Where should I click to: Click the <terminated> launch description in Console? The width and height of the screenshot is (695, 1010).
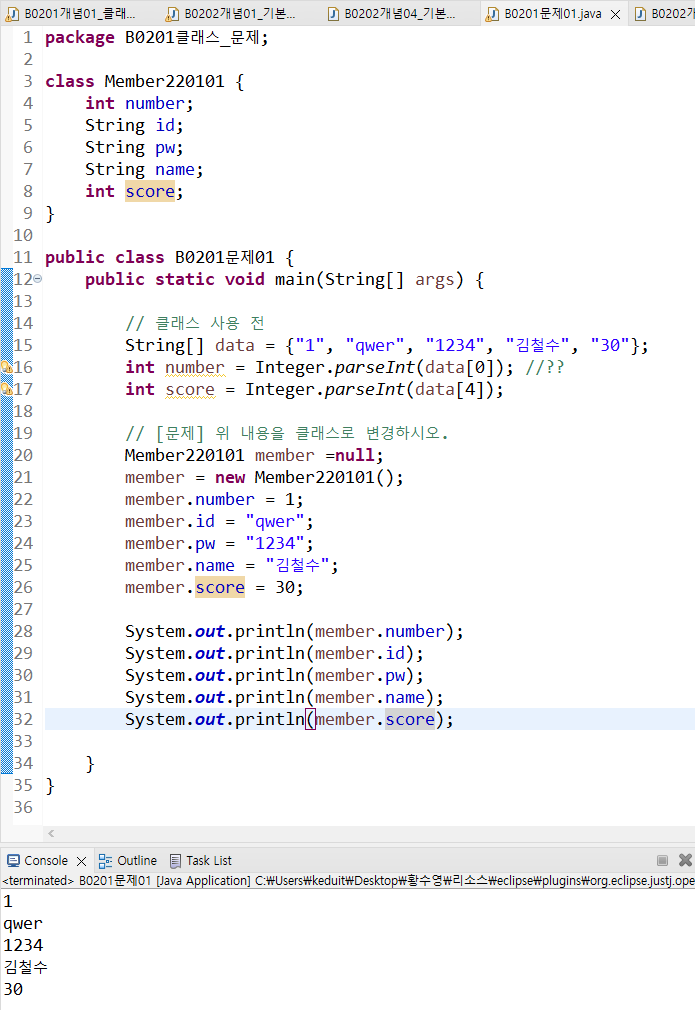(348, 881)
